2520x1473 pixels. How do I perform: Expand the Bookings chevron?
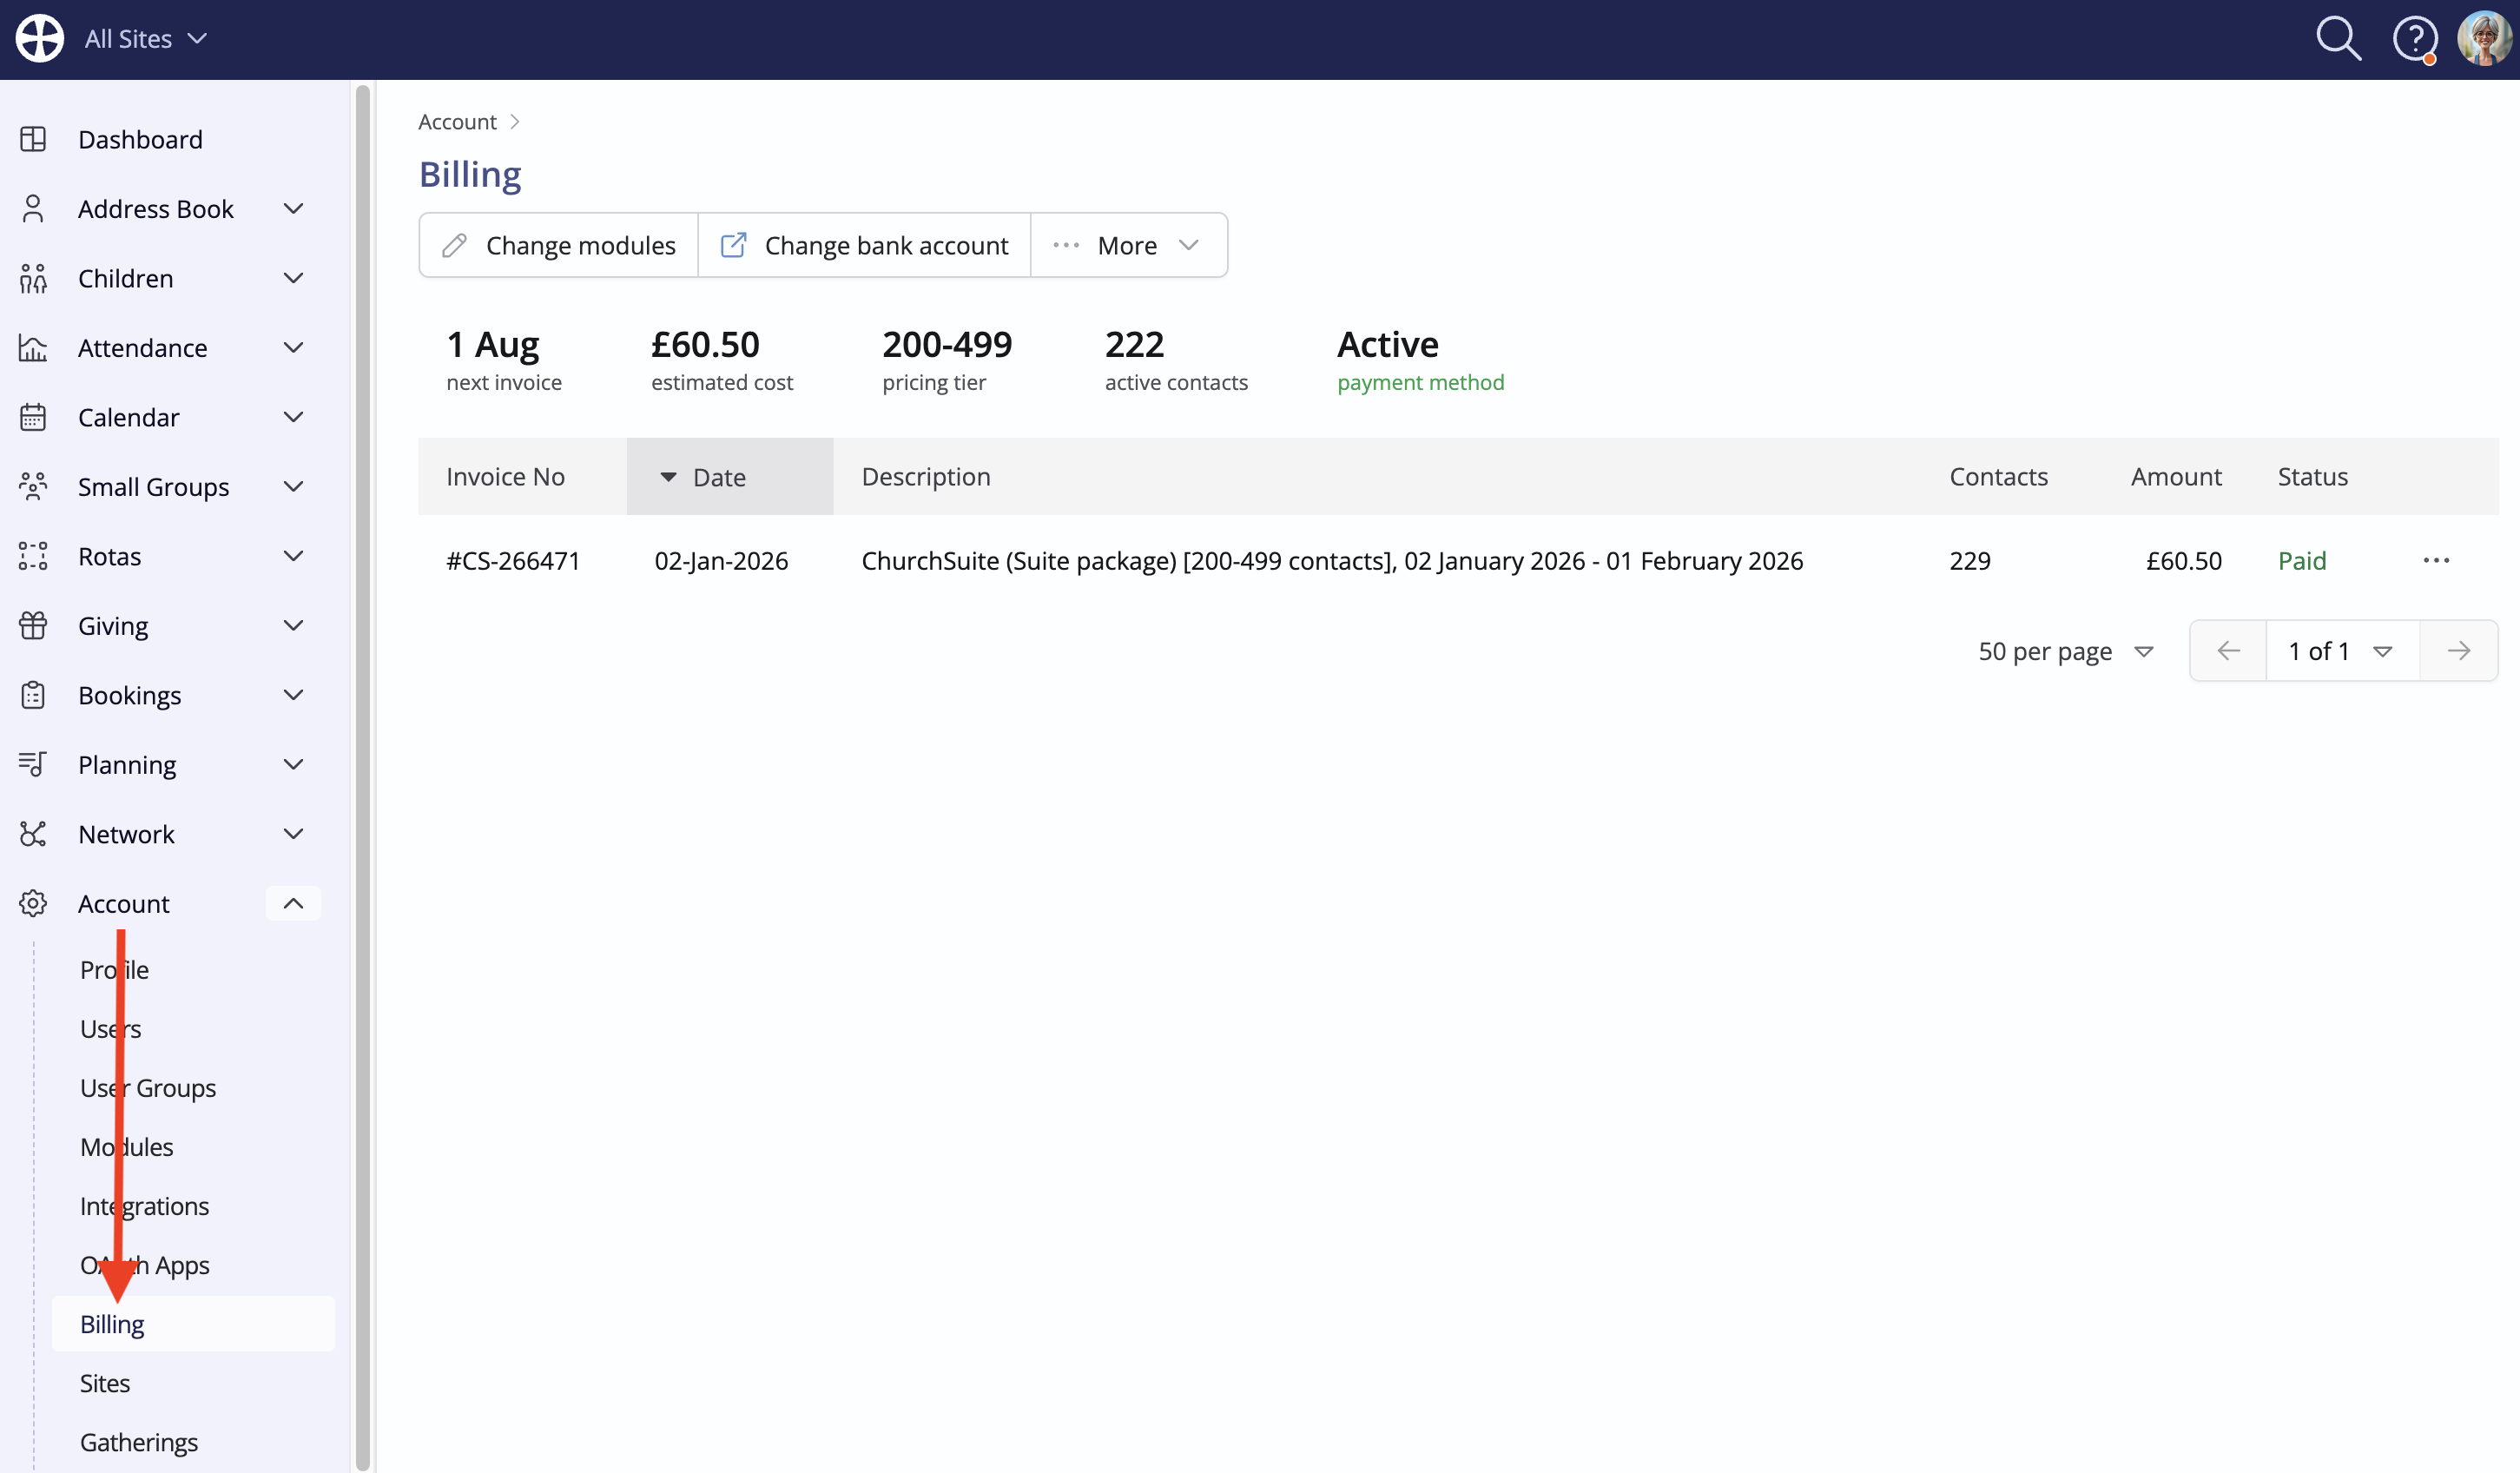tap(293, 695)
